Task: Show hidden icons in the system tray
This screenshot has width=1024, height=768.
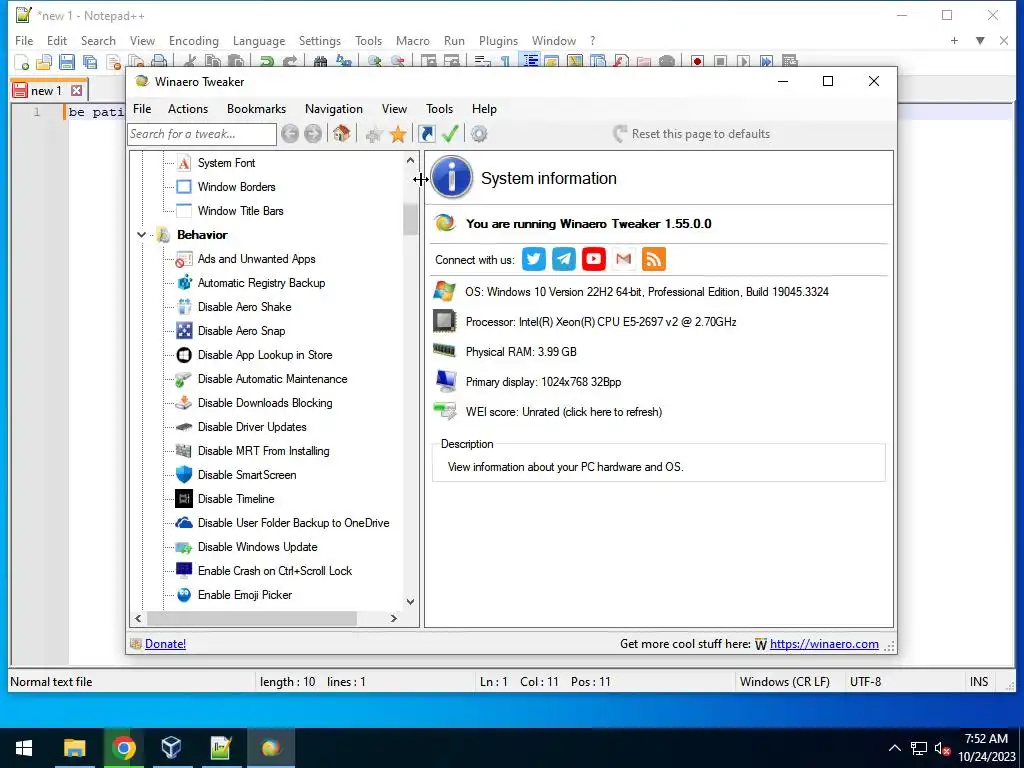Action: [895, 748]
